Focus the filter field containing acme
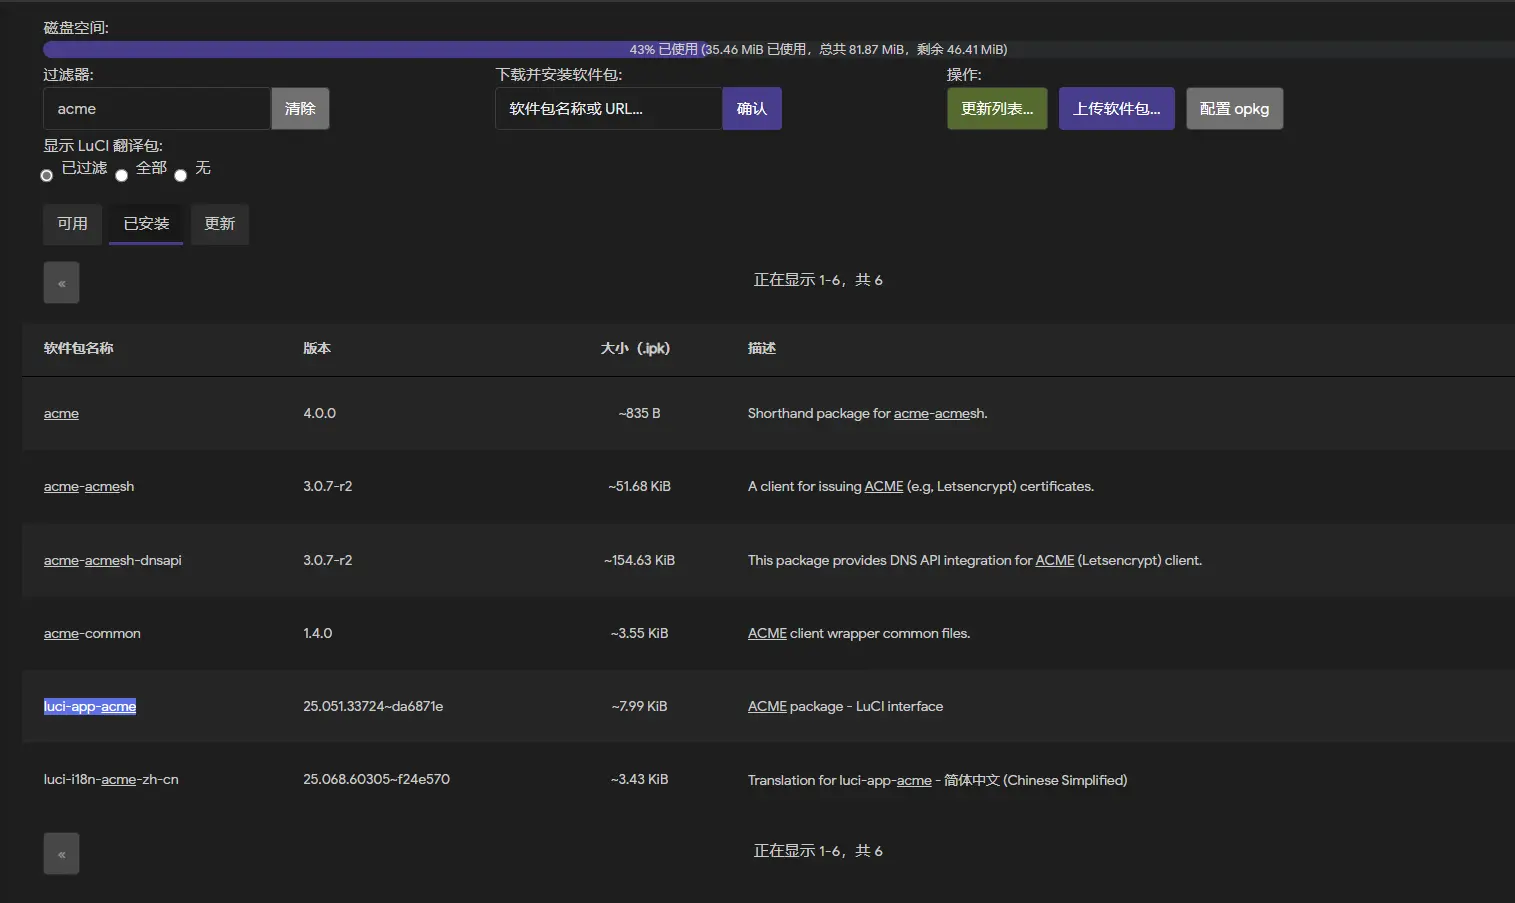 click(x=156, y=109)
